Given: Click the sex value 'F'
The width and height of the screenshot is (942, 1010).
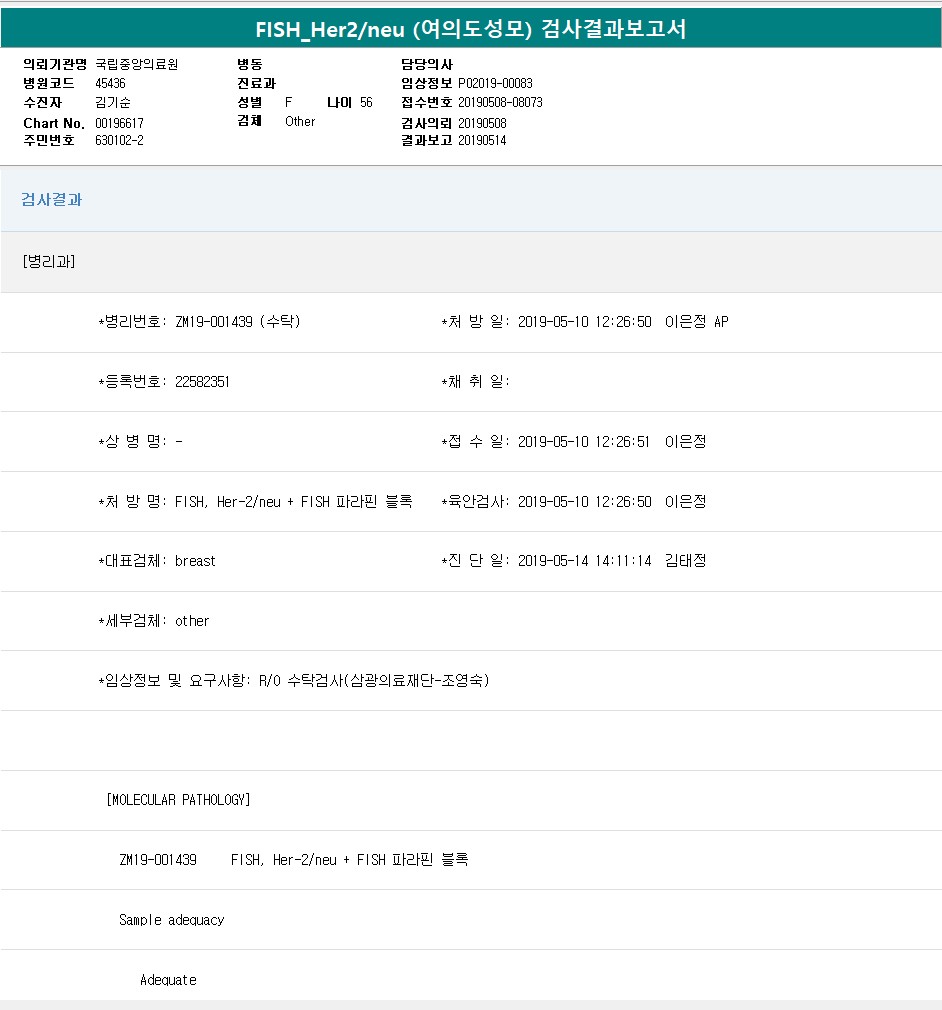Looking at the screenshot, I should point(289,102).
